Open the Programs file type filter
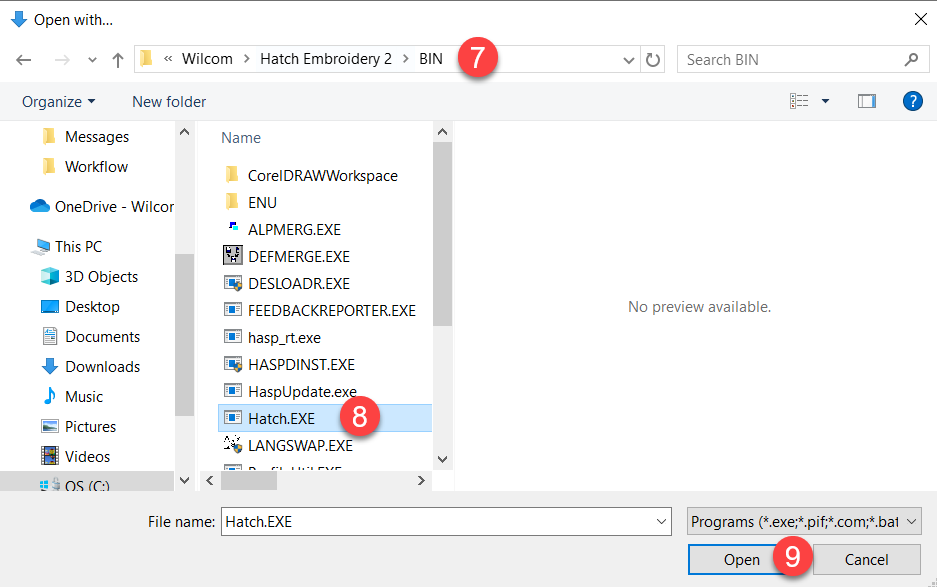 pyautogui.click(x=804, y=522)
